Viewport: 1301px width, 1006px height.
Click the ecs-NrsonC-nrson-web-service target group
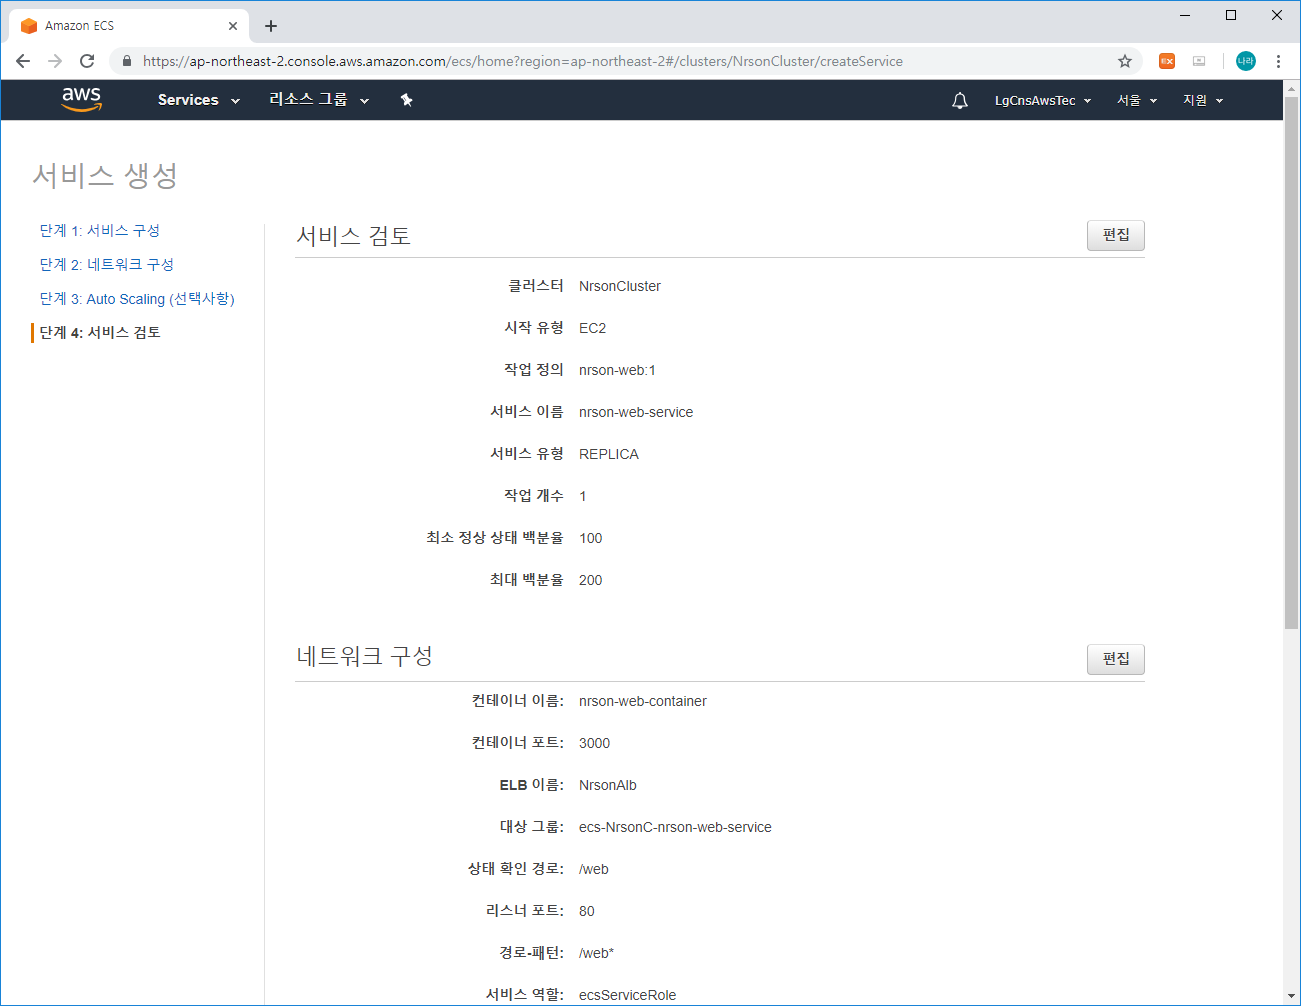coord(675,827)
